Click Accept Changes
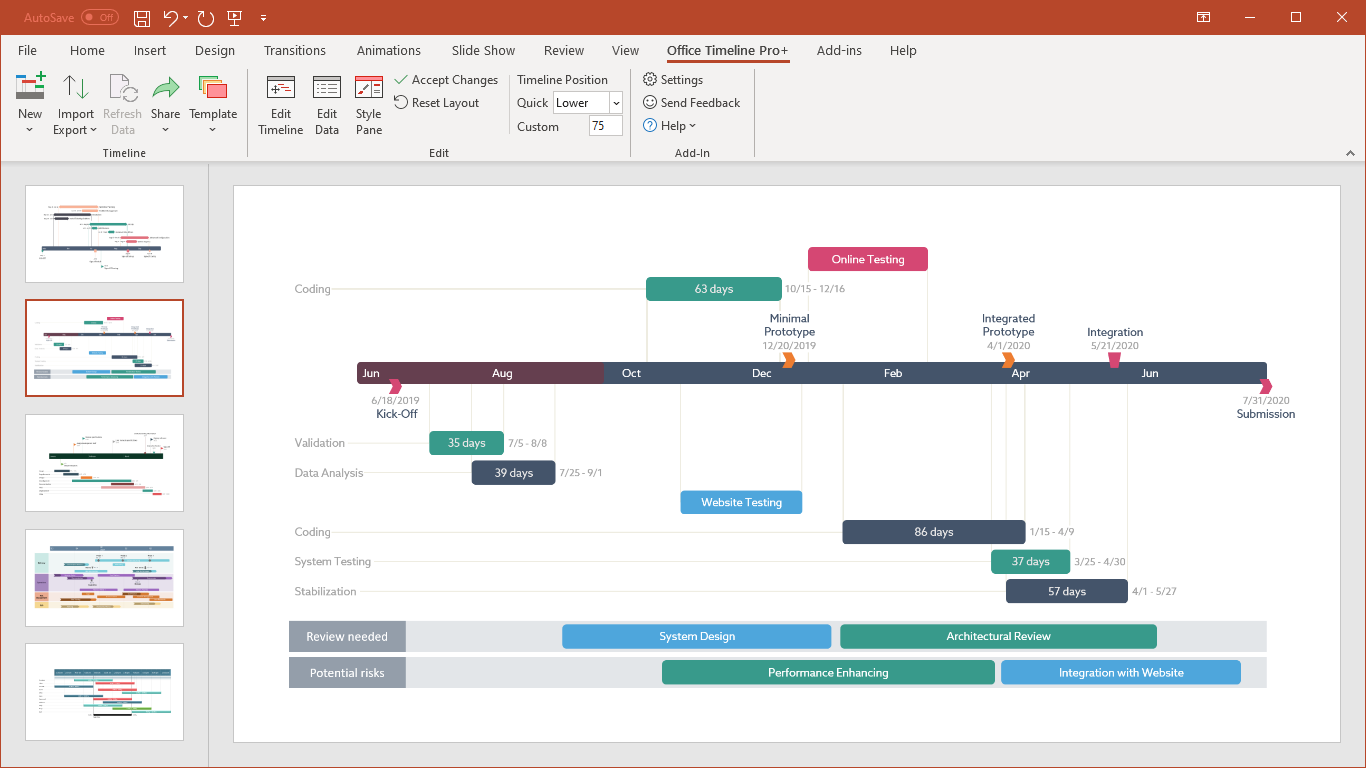This screenshot has height=768, width=1366. (447, 79)
